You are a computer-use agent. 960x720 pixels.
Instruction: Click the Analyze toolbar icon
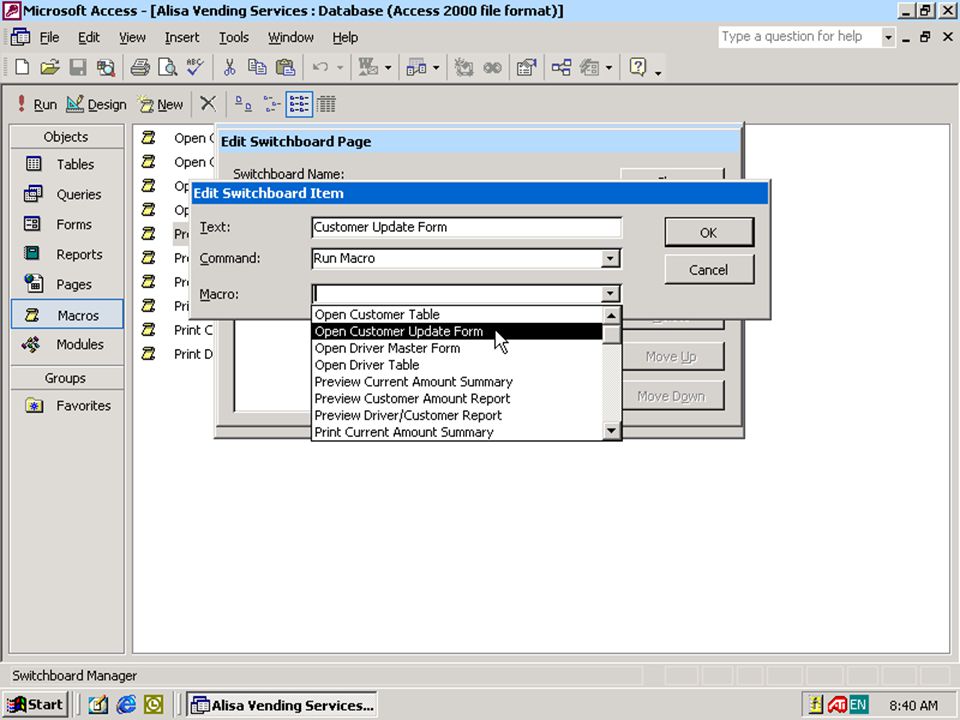coord(416,67)
